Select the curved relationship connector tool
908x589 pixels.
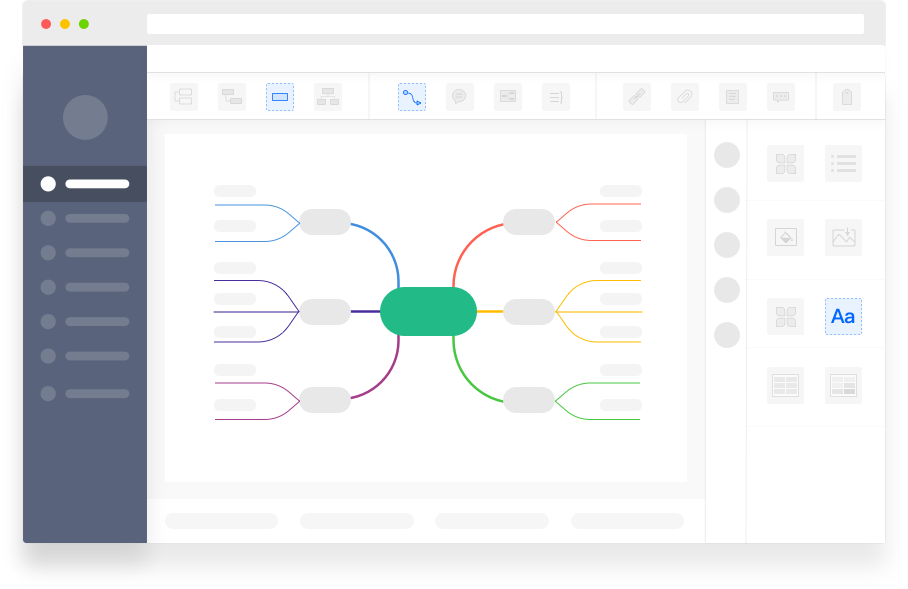[x=412, y=97]
